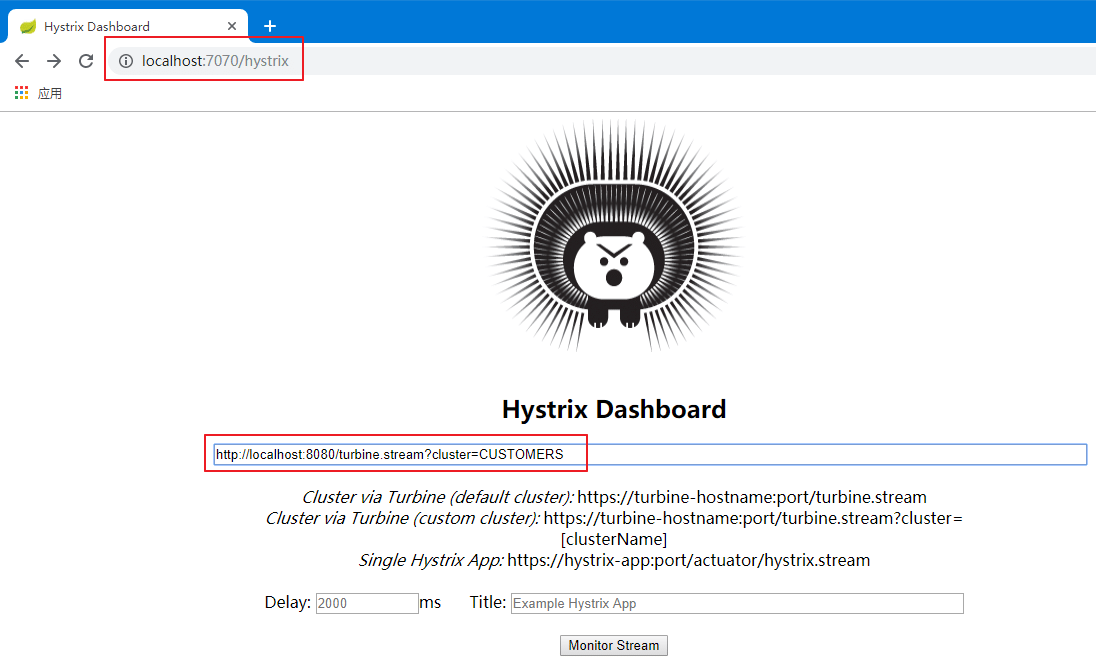This screenshot has height=662, width=1096.
Task: Close the Hystrix Dashboard tab
Action: (x=233, y=26)
